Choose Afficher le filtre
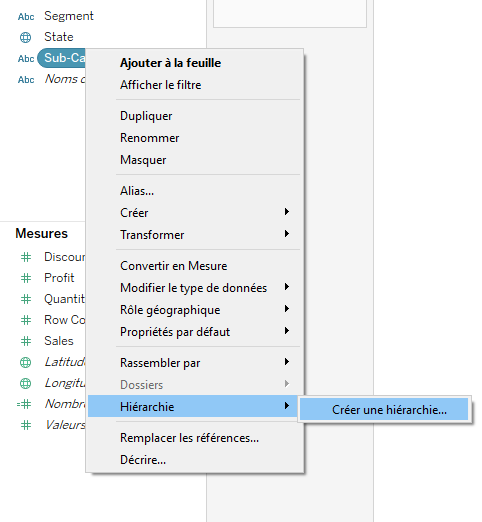This screenshot has width=482, height=522. click(x=160, y=85)
